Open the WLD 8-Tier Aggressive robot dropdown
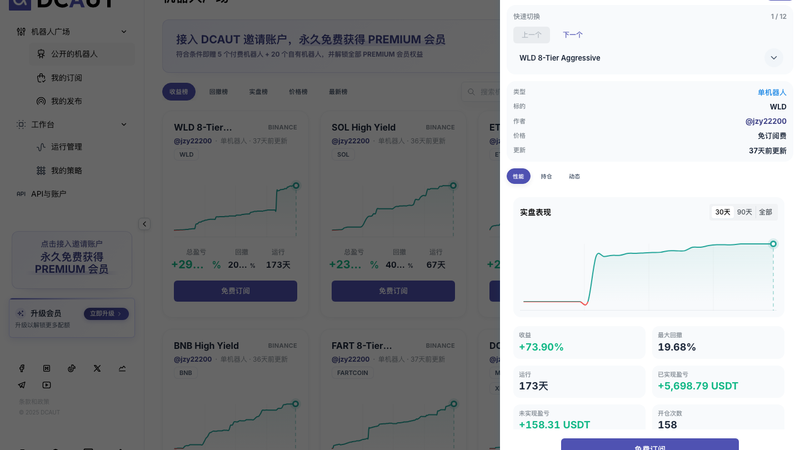 click(x=648, y=58)
